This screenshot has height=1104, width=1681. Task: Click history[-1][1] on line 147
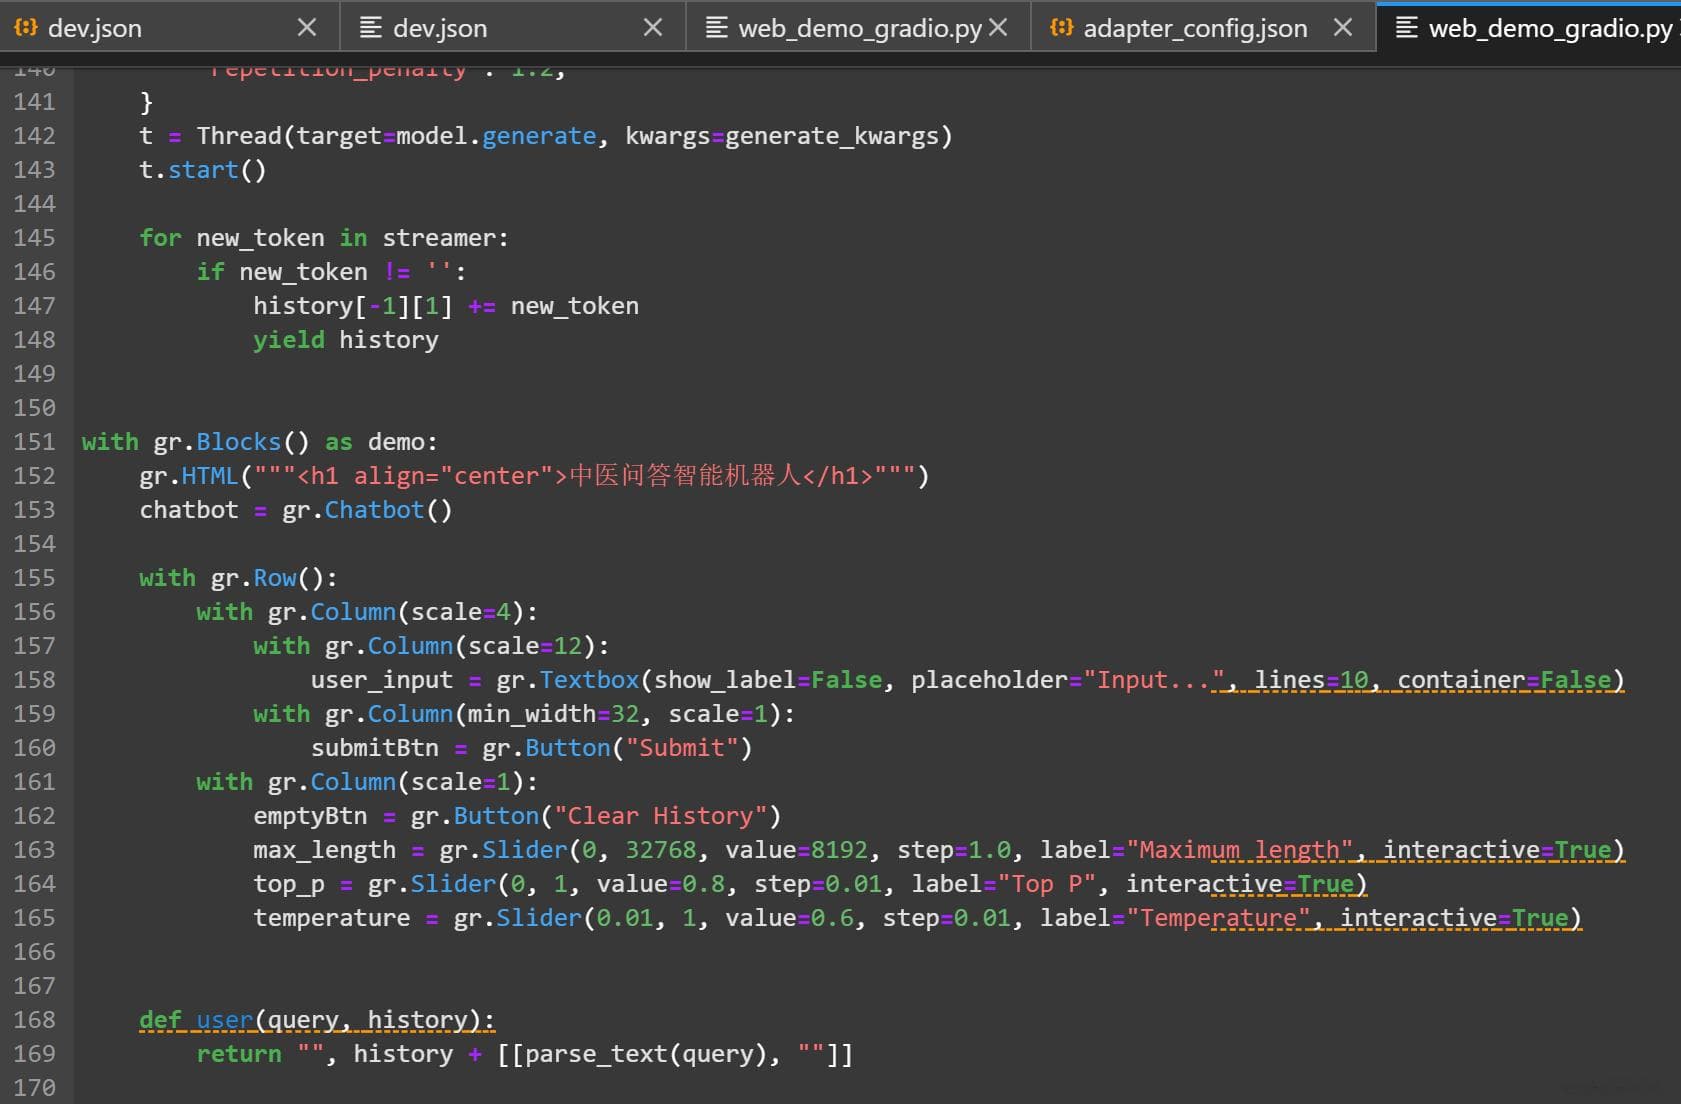(353, 306)
